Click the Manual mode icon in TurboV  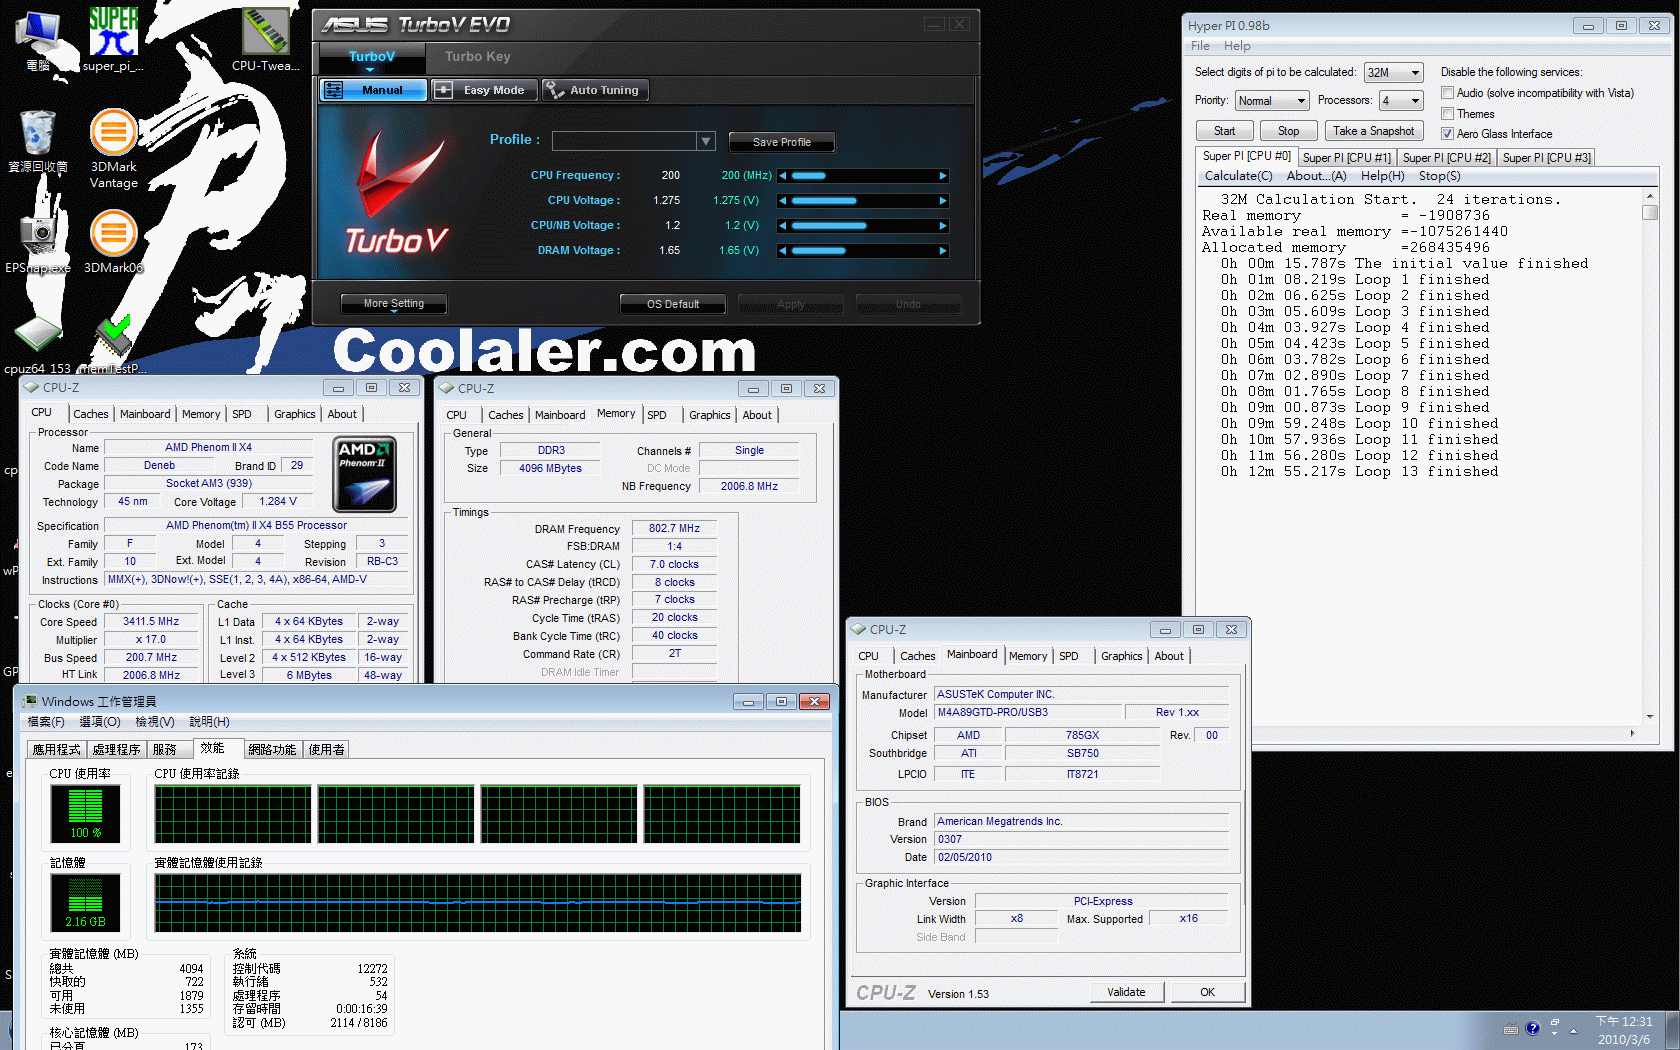coord(335,90)
